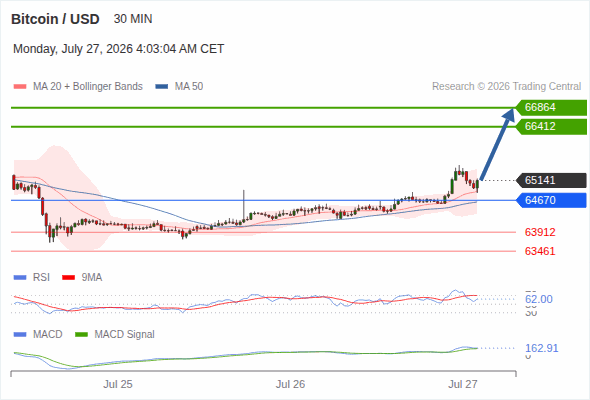Click the 65141 current price tag
Screen dimensions: 590x400
[x=551, y=180]
